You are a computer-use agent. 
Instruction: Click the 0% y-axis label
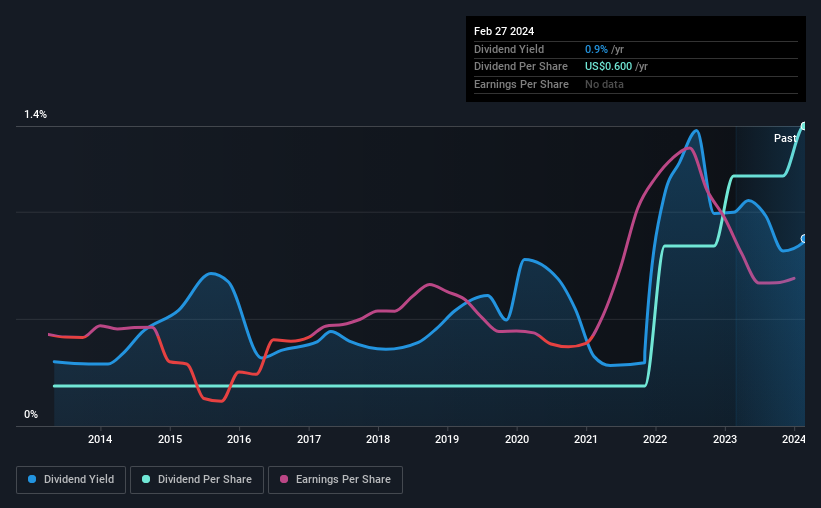pos(31,414)
